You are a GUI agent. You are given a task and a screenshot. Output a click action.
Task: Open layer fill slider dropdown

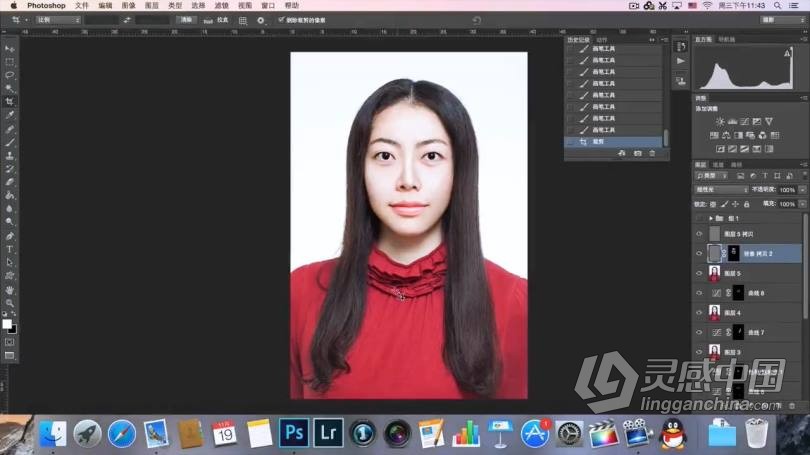802,204
